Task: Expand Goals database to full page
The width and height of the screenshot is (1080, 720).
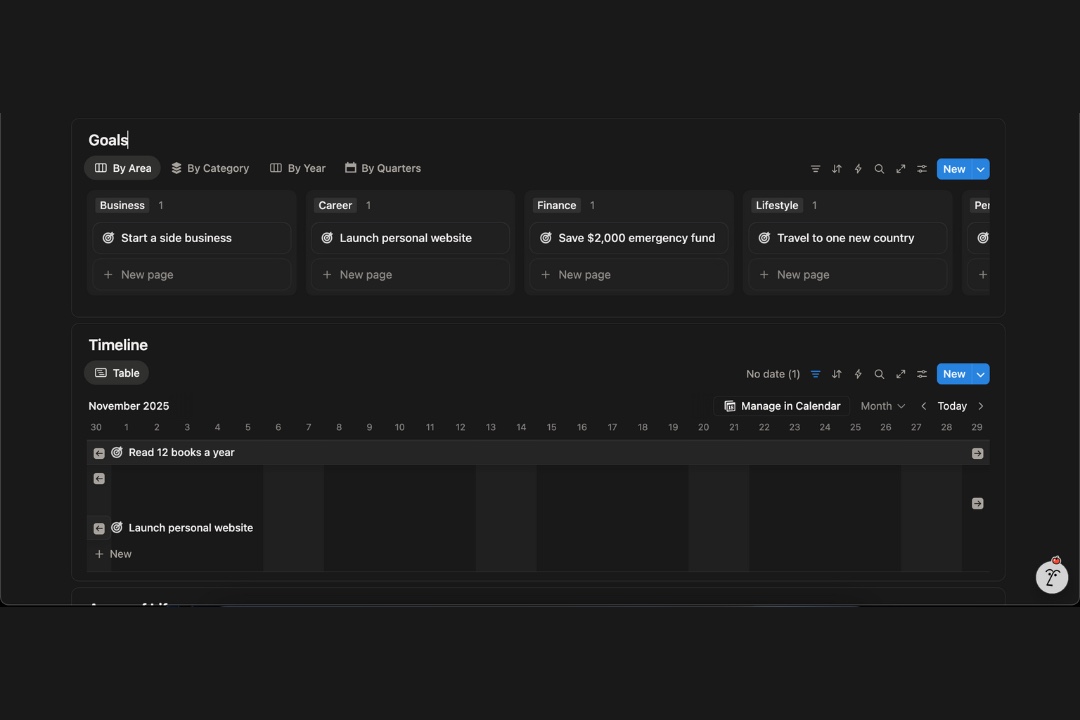Action: pos(900,169)
